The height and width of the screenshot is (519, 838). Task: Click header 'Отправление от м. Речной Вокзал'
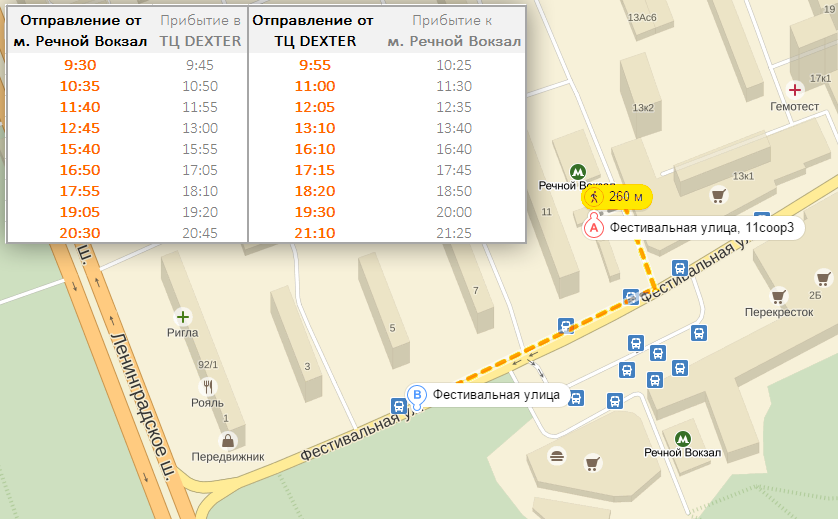click(80, 31)
